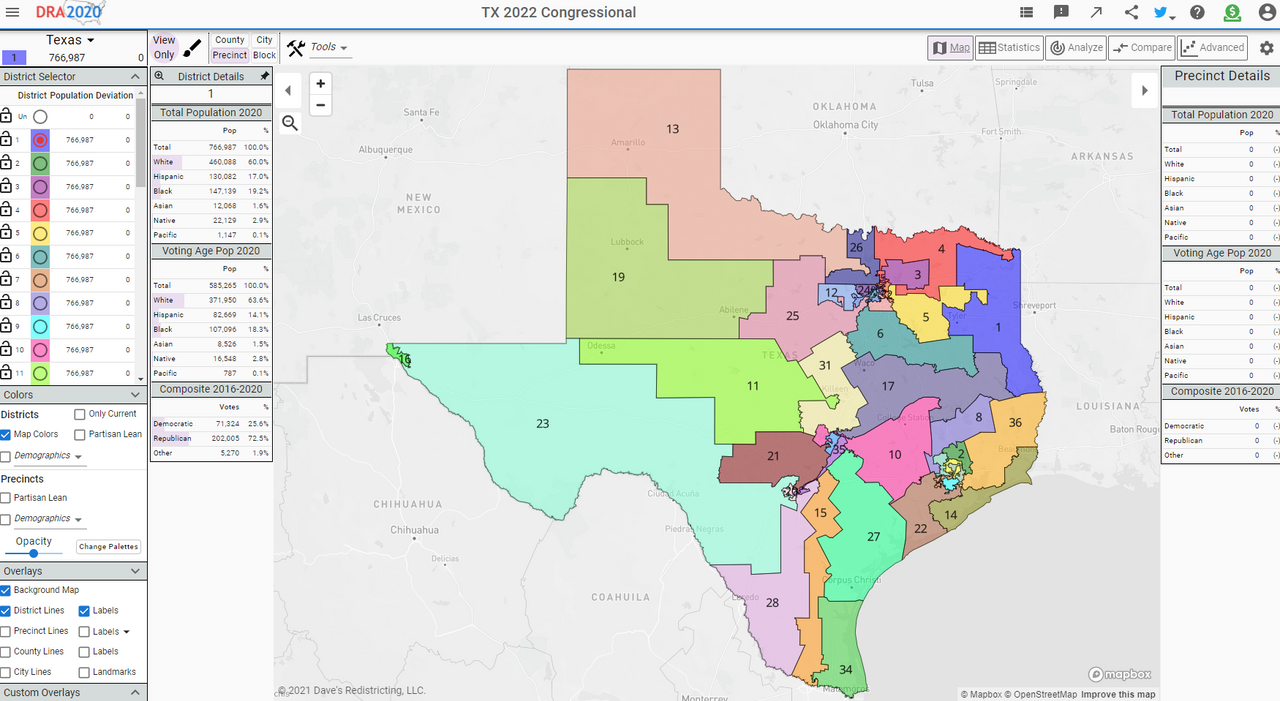Open the hamburger menu
Image resolution: width=1280 pixels, height=701 pixels.
pyautogui.click(x=13, y=12)
